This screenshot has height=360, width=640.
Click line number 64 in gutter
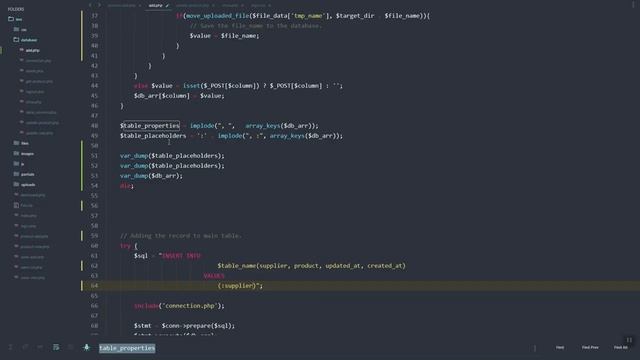94,286
